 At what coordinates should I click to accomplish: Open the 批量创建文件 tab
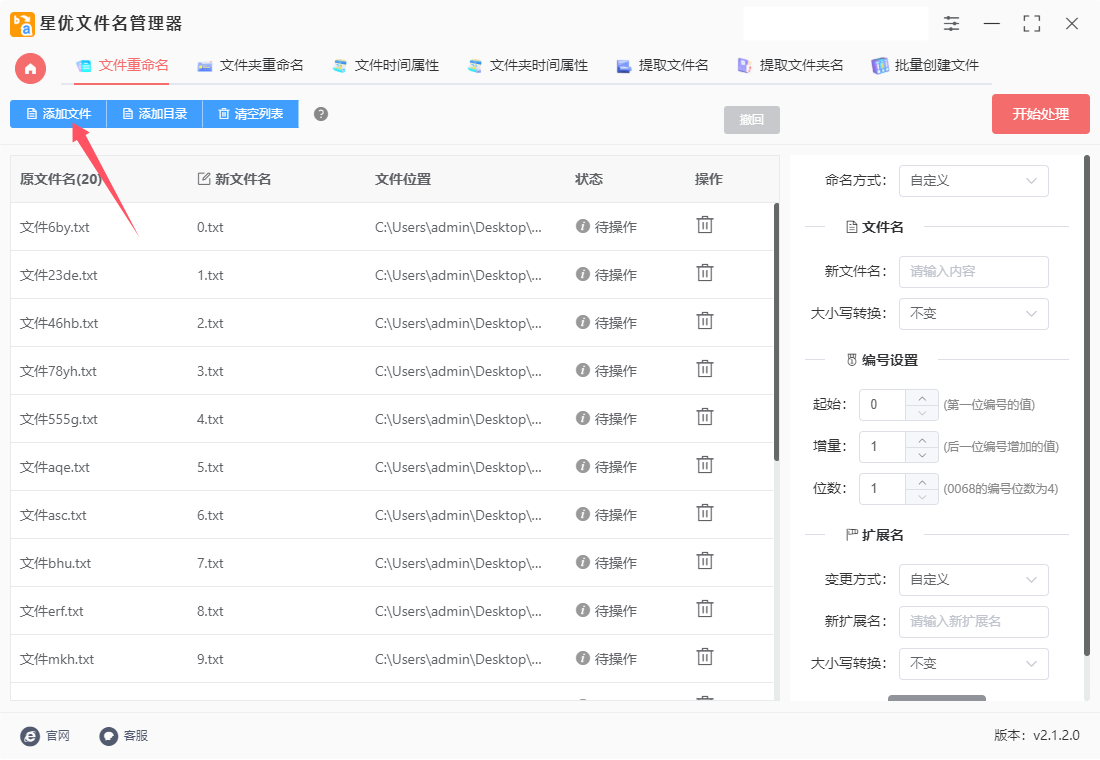click(925, 66)
